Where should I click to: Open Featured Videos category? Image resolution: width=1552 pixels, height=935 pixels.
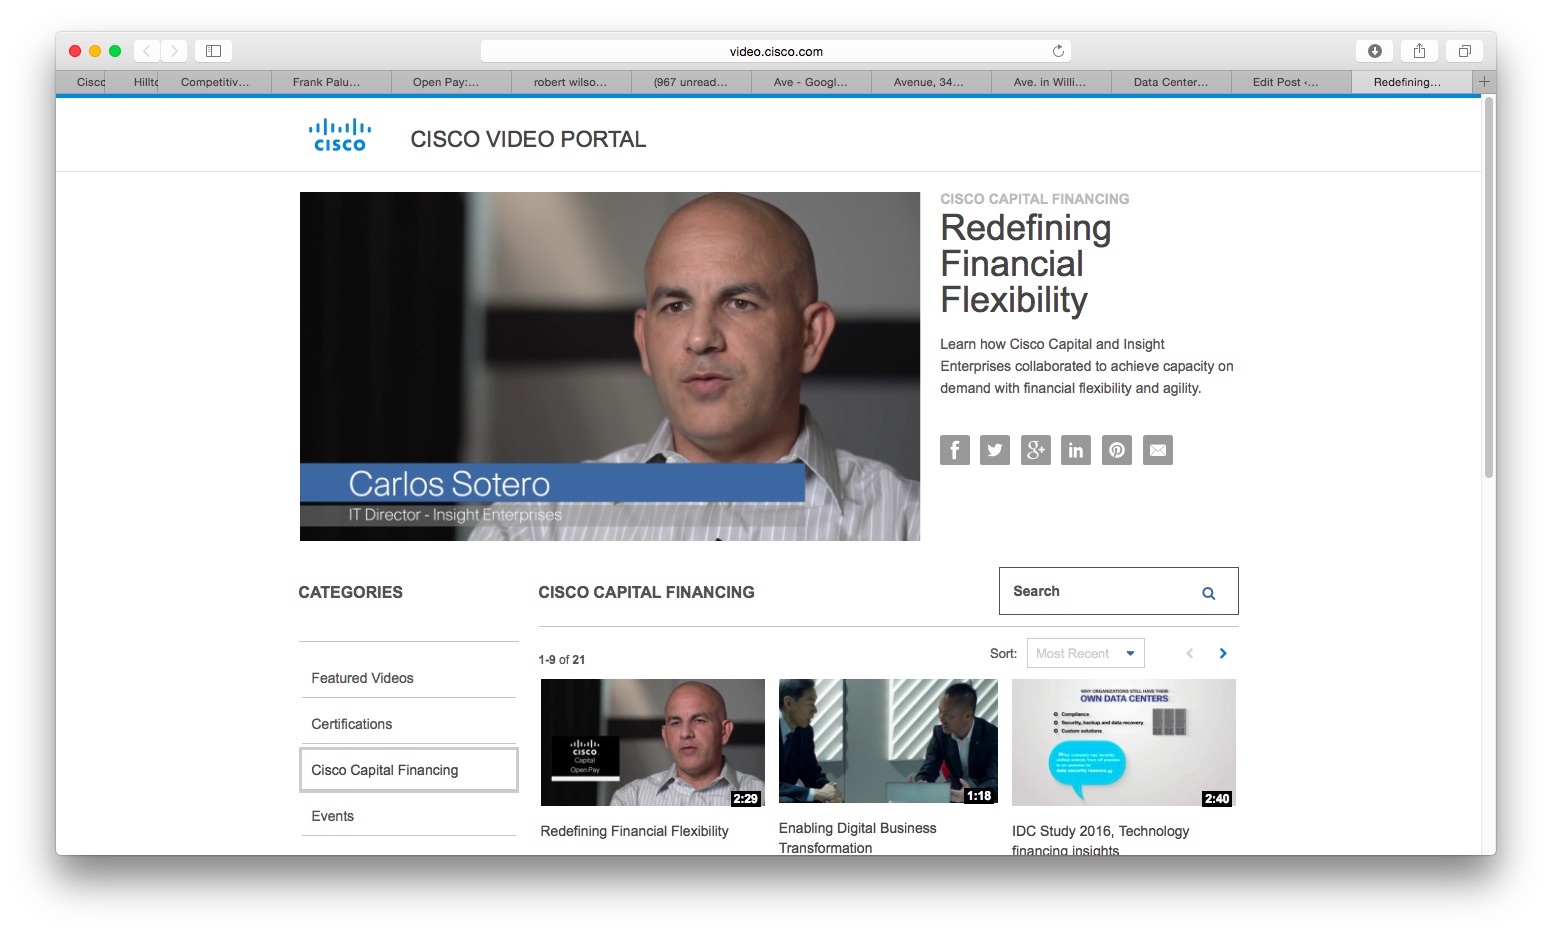point(362,678)
